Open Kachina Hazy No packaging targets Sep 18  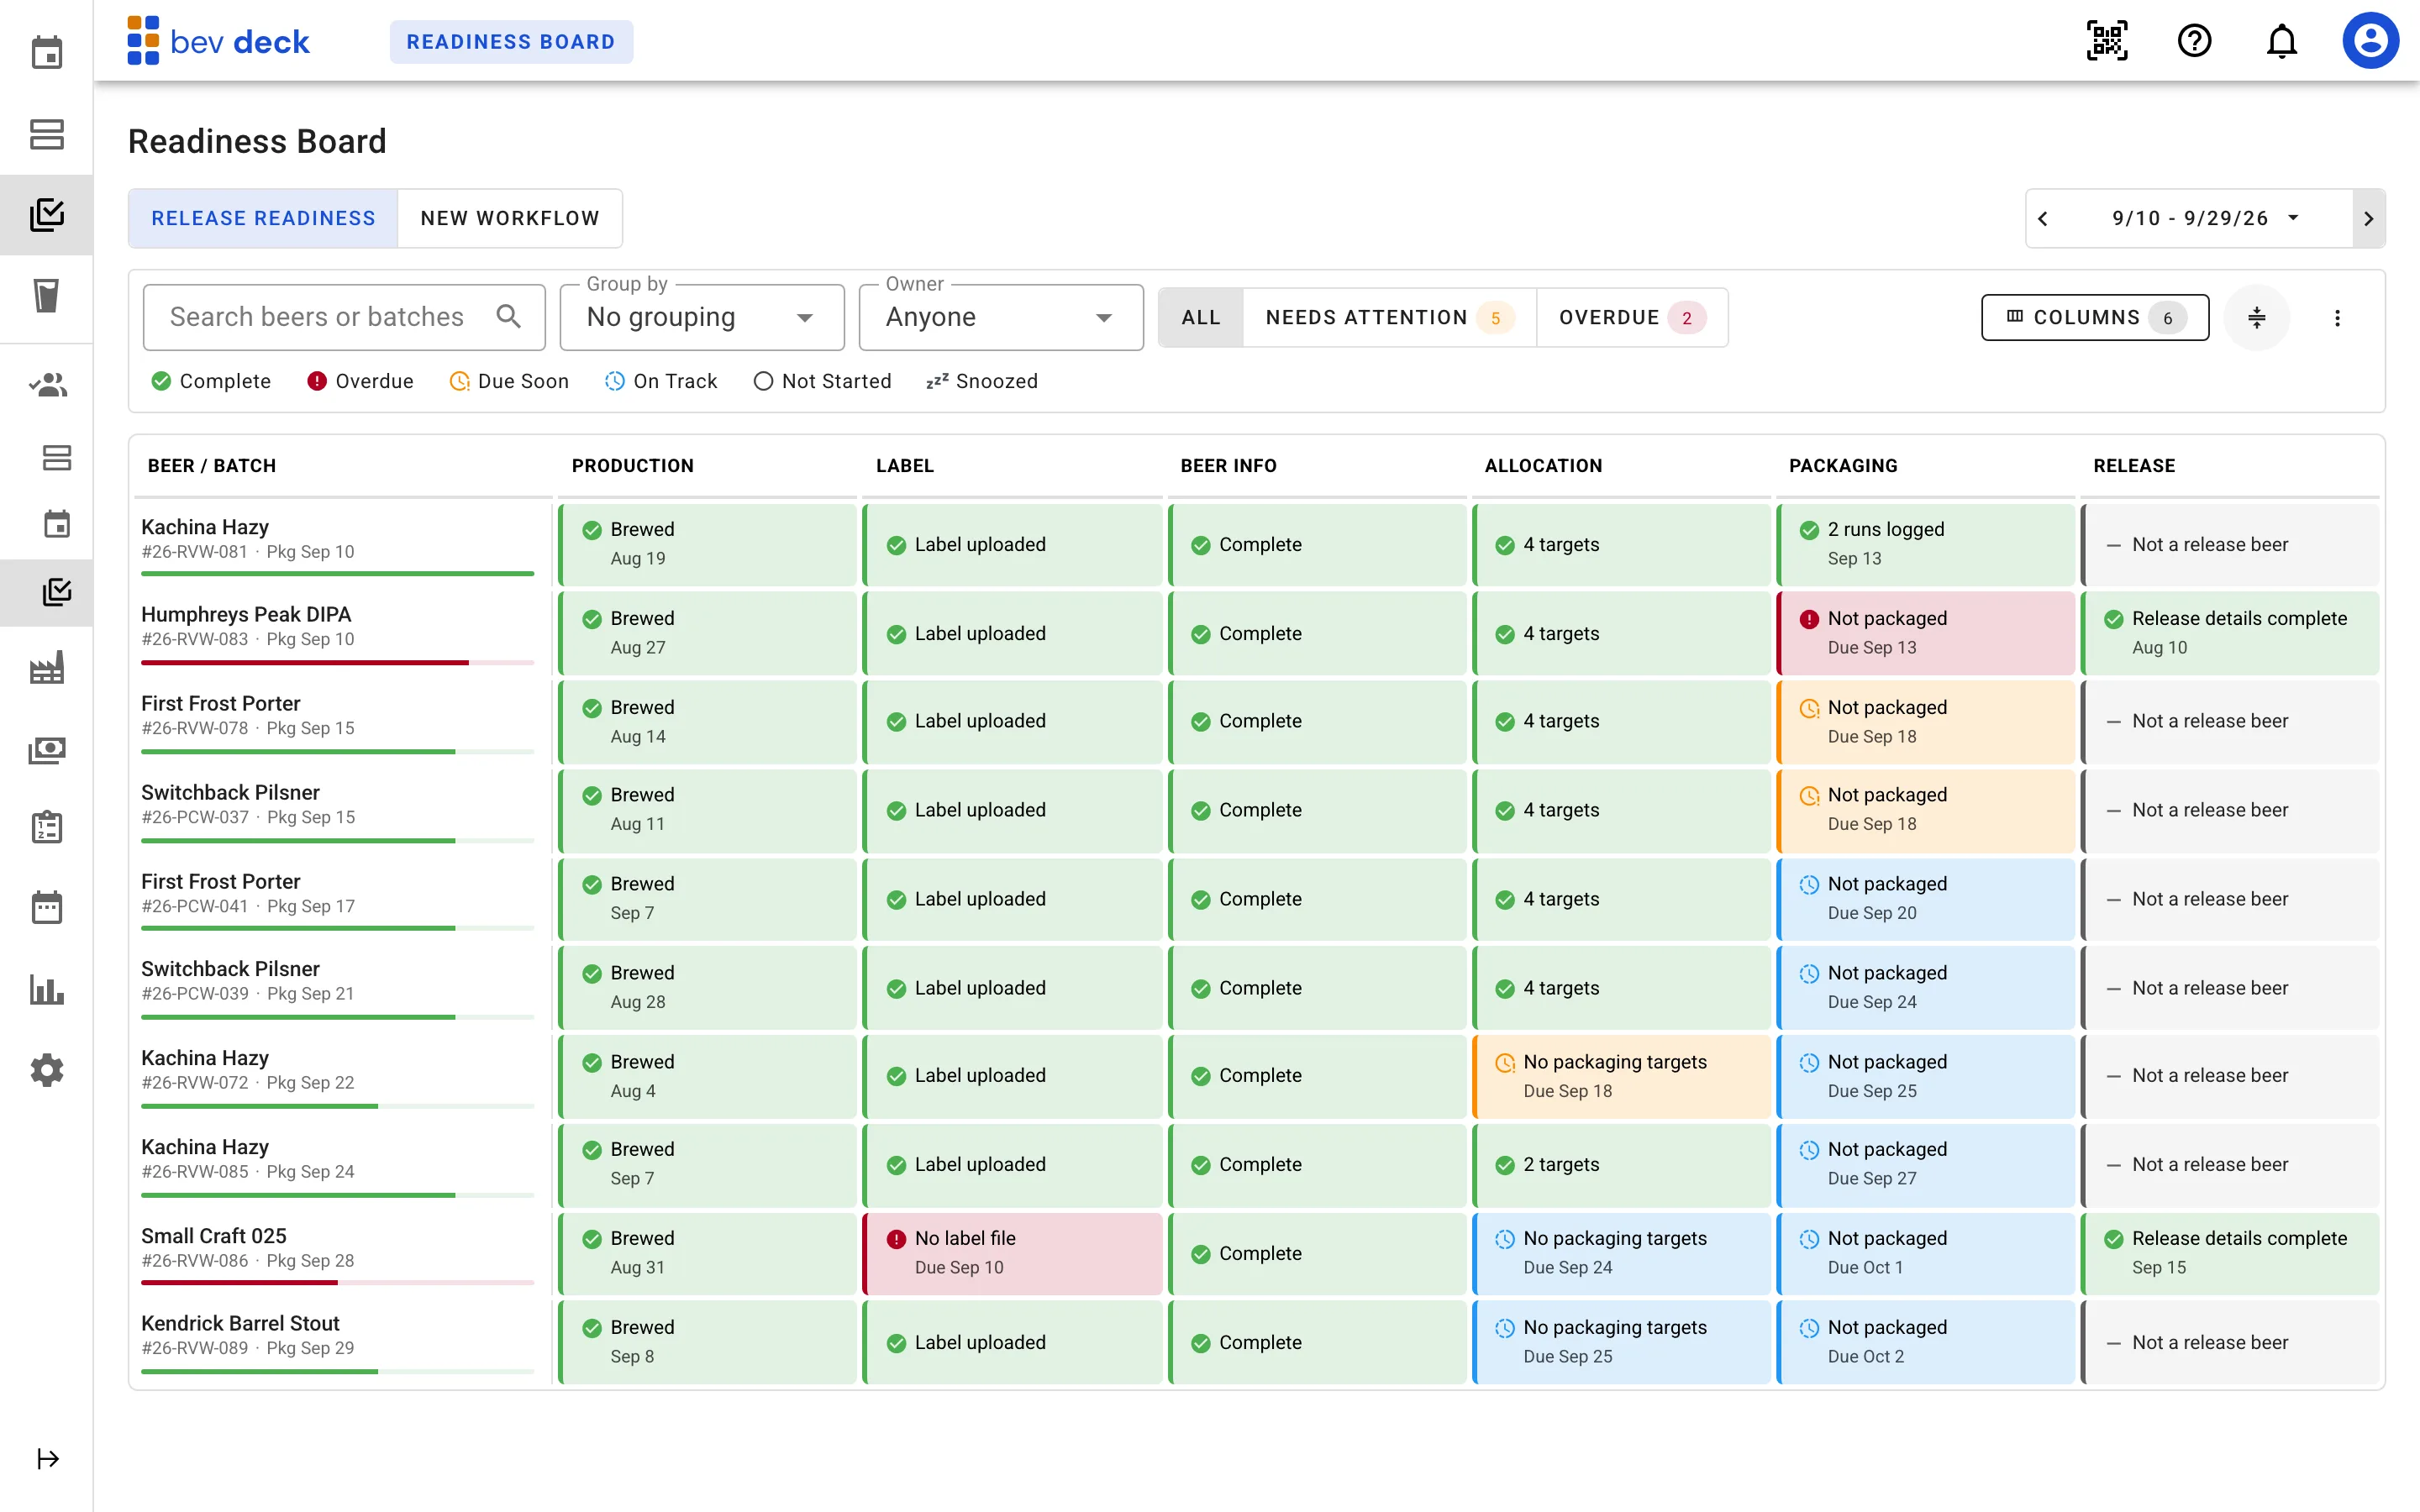pyautogui.click(x=1621, y=1075)
